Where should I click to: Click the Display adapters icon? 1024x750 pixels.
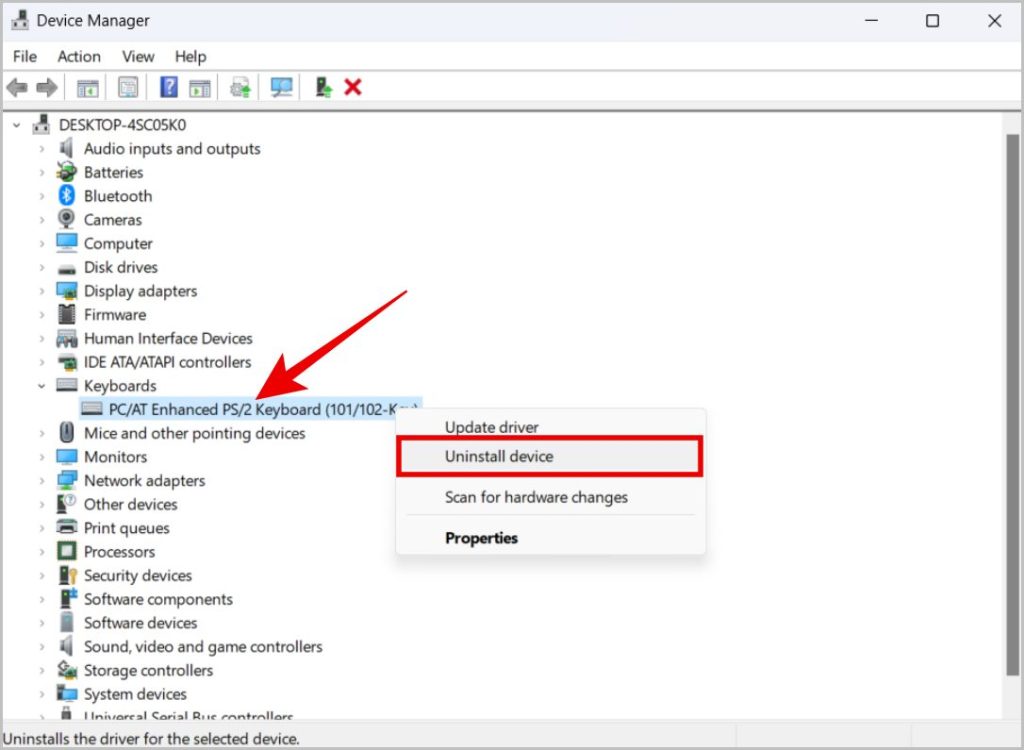pos(67,291)
